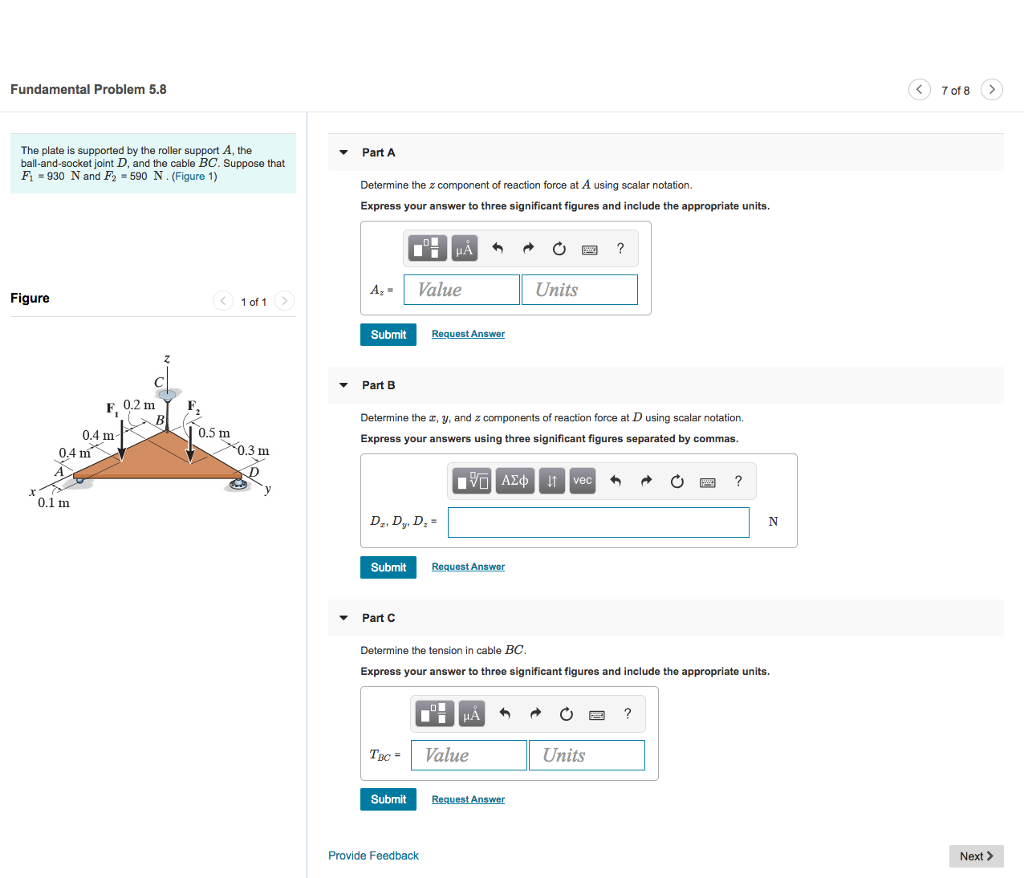Viewport: 1024px width, 878px height.
Task: Click the plate figure diagram
Action: (x=152, y=432)
